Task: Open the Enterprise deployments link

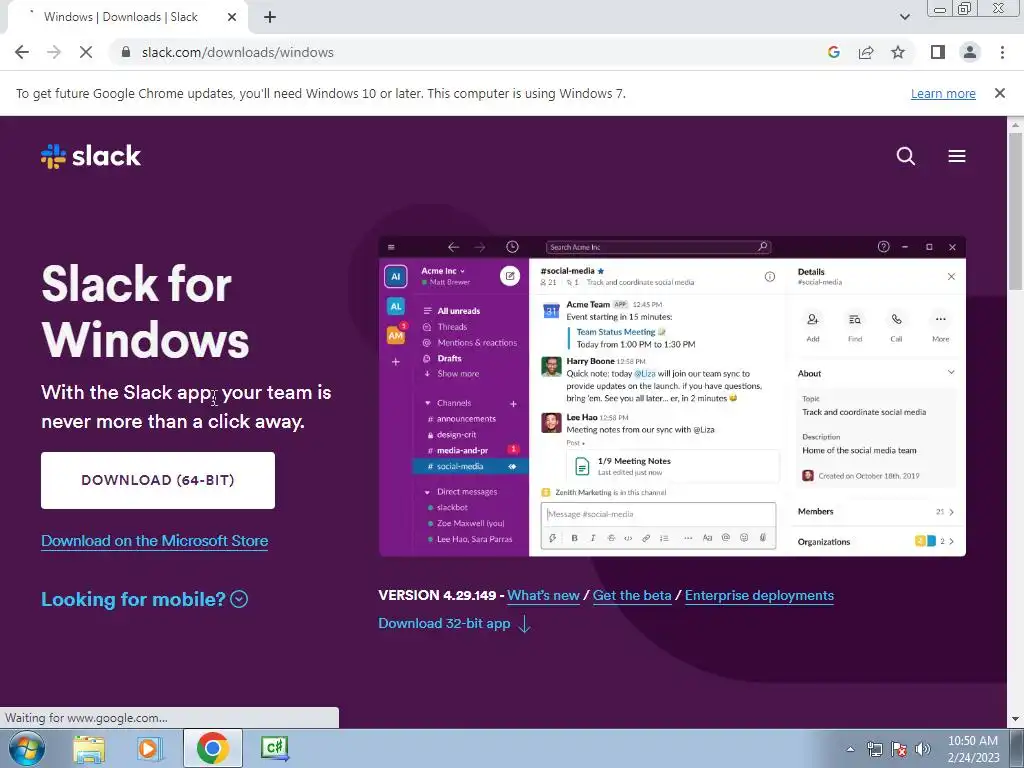Action: tap(760, 596)
